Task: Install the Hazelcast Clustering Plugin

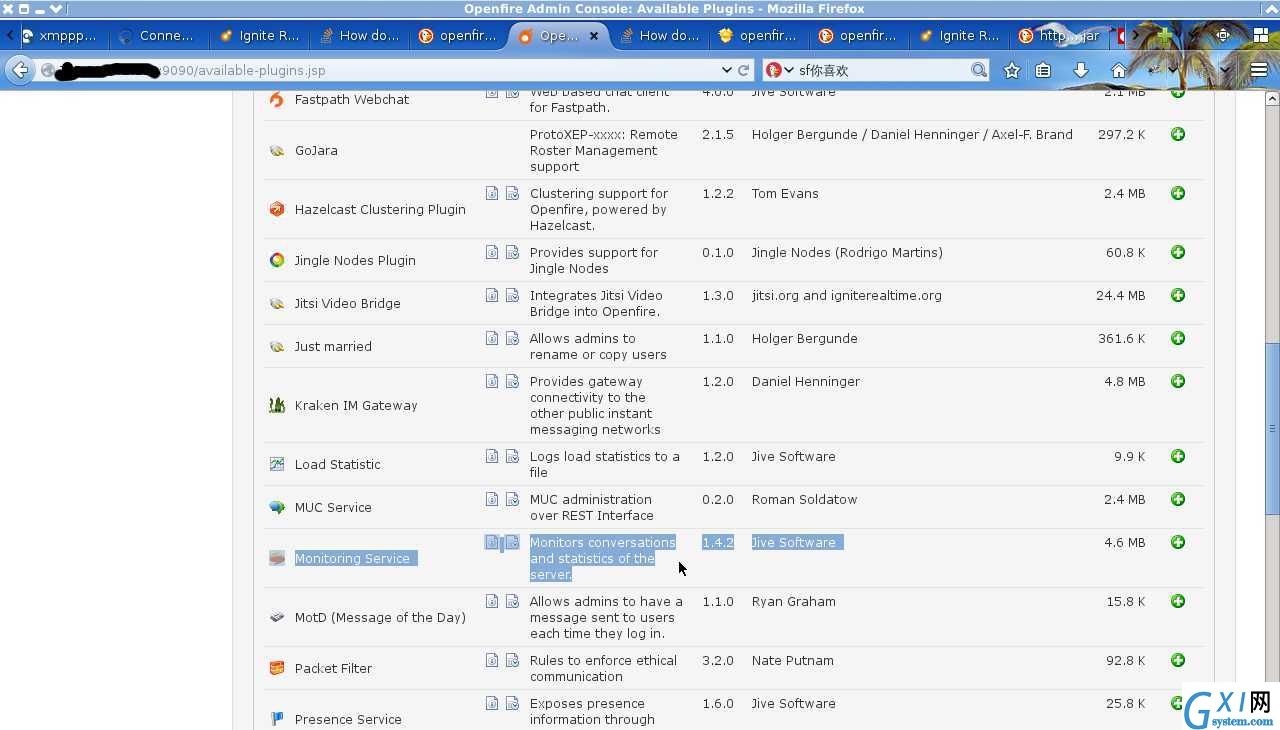Action: tap(1178, 193)
